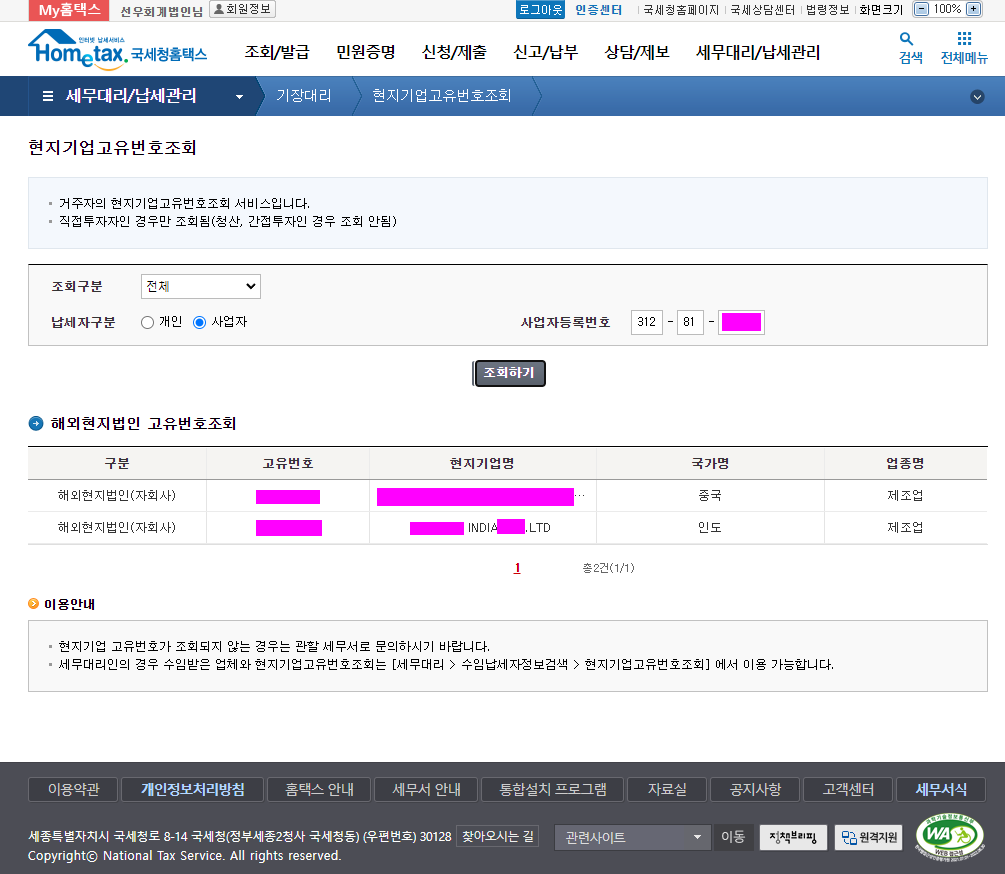The height and width of the screenshot is (874, 1005).
Task: Select the 사업자 radio button
Action: (200, 322)
